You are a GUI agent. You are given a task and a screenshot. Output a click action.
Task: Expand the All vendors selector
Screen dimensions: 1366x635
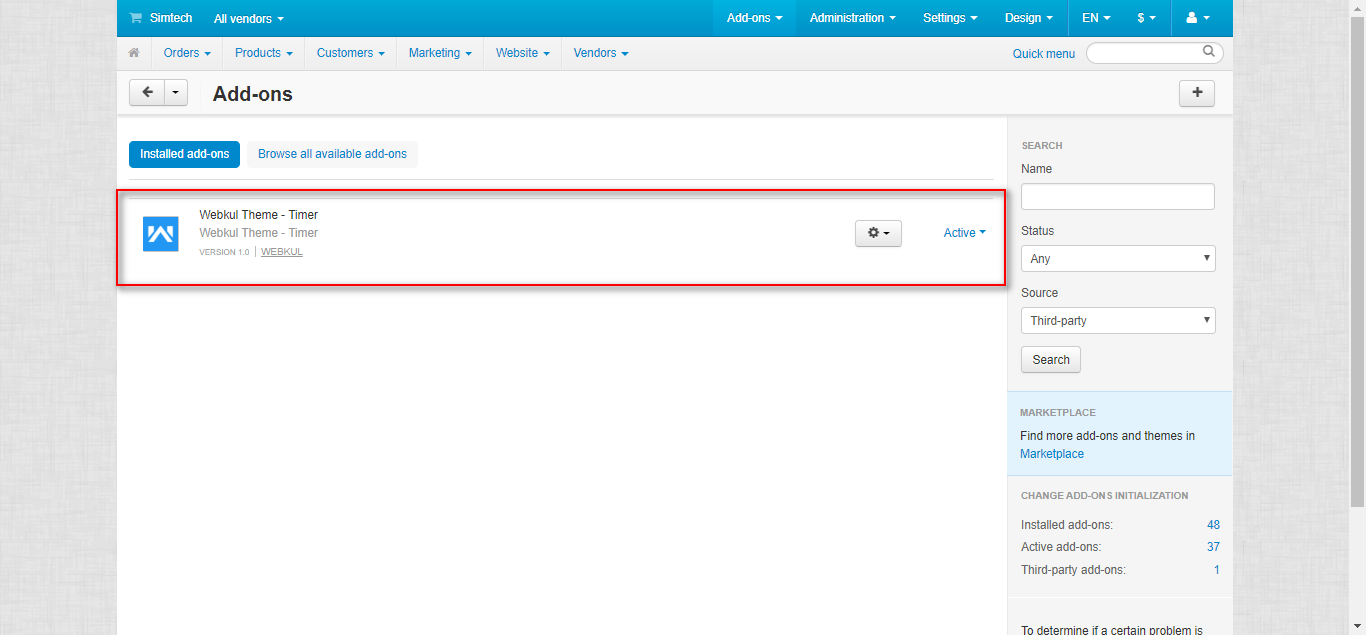coord(249,19)
